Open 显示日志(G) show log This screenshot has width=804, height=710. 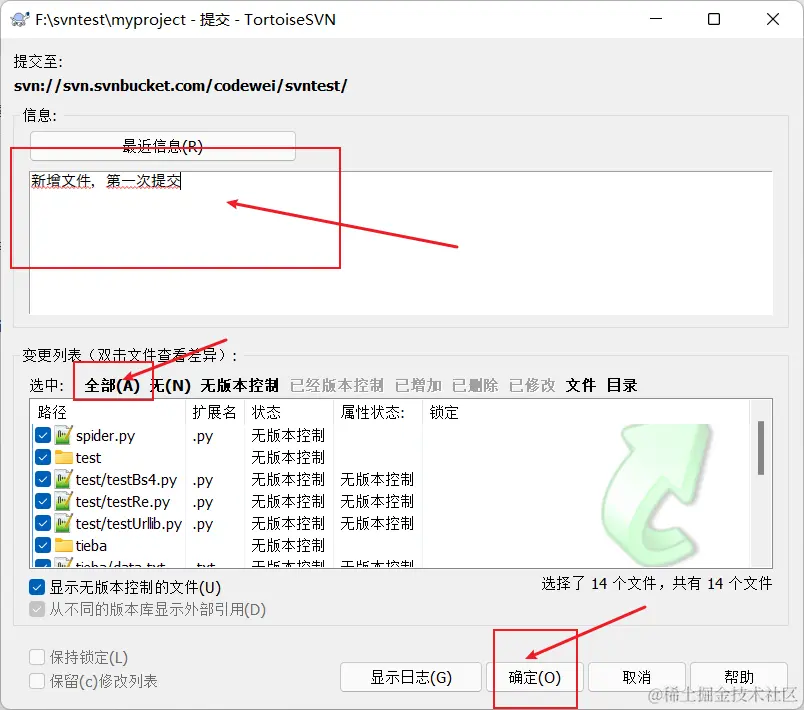(411, 677)
